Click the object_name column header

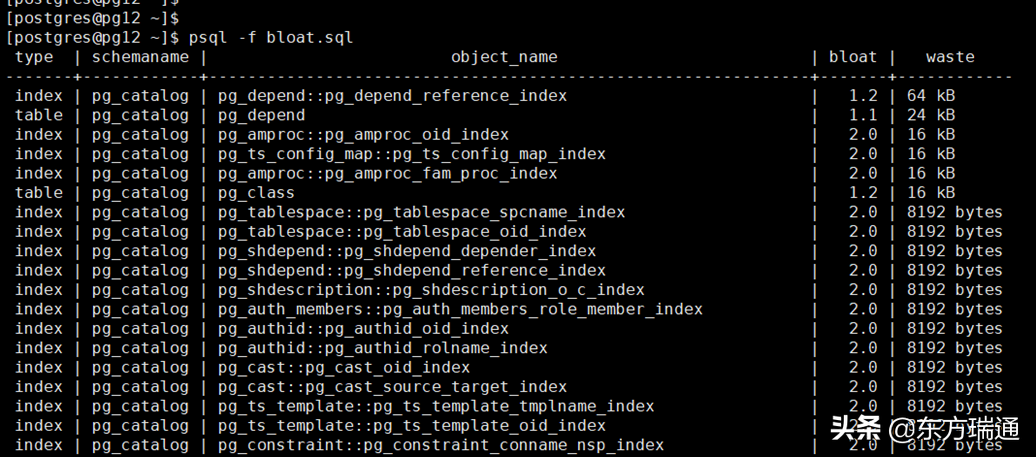tap(504, 57)
